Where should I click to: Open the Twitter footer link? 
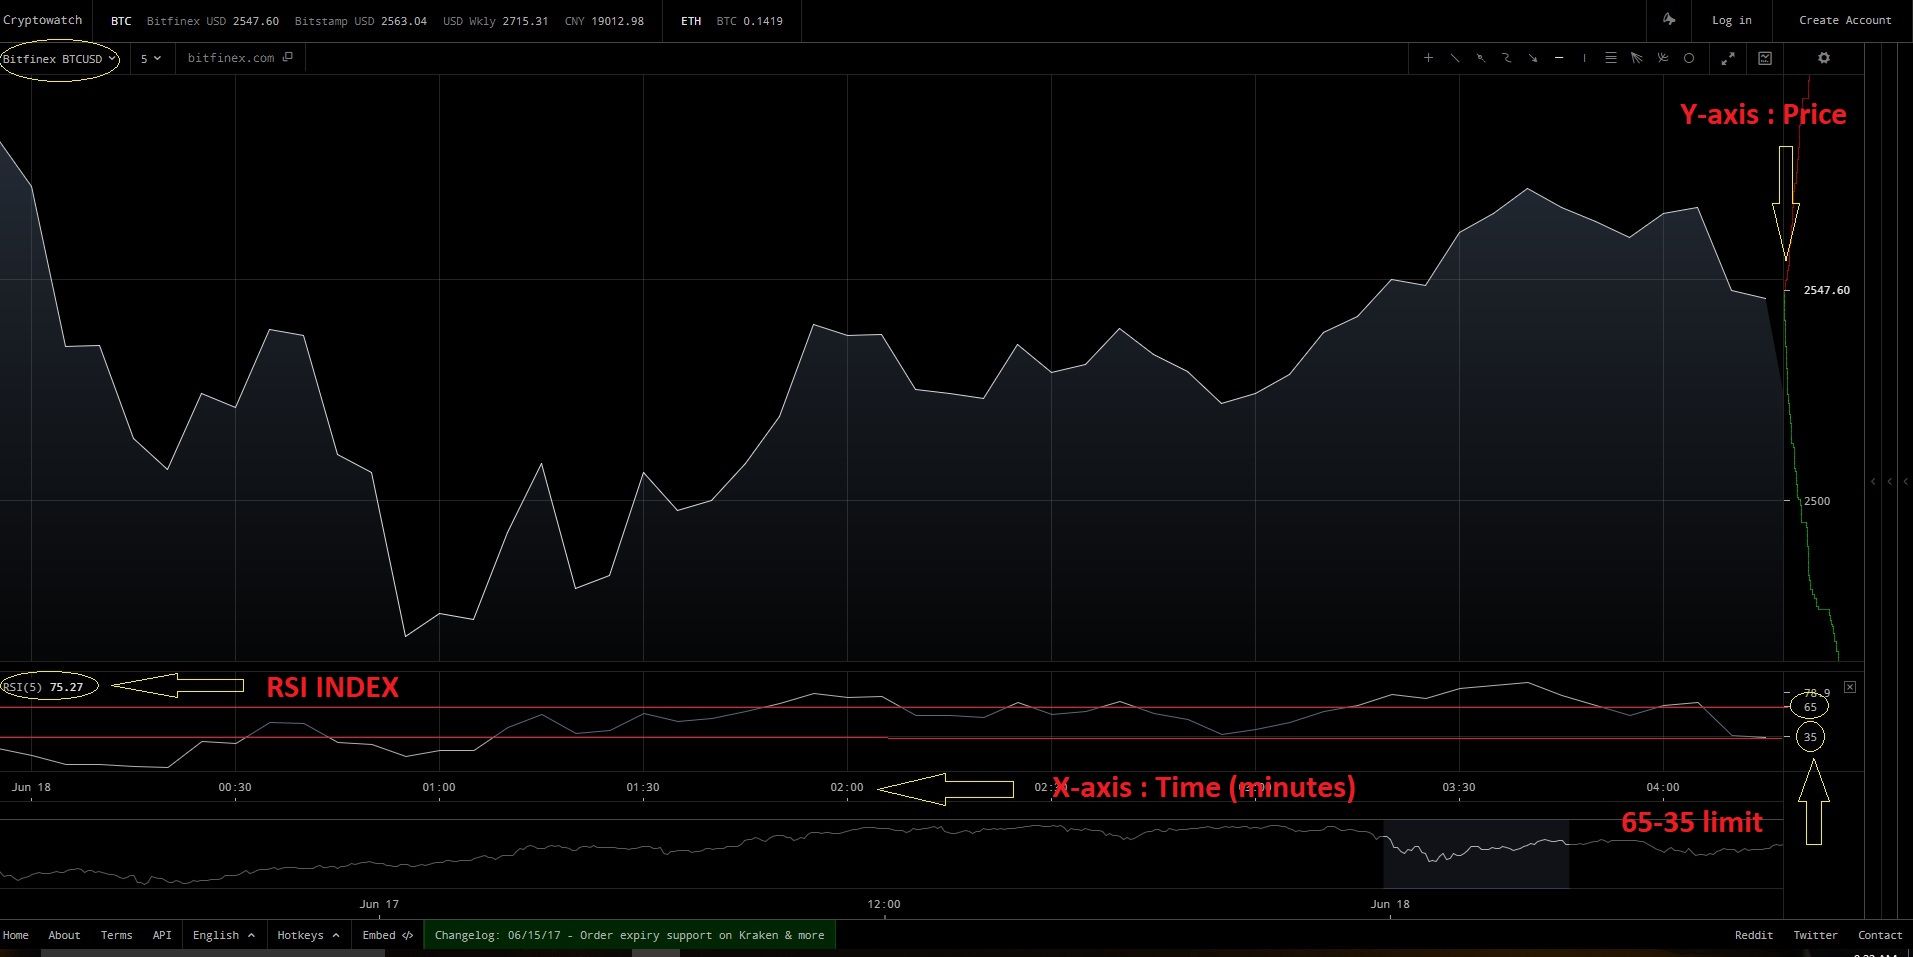coord(1815,935)
